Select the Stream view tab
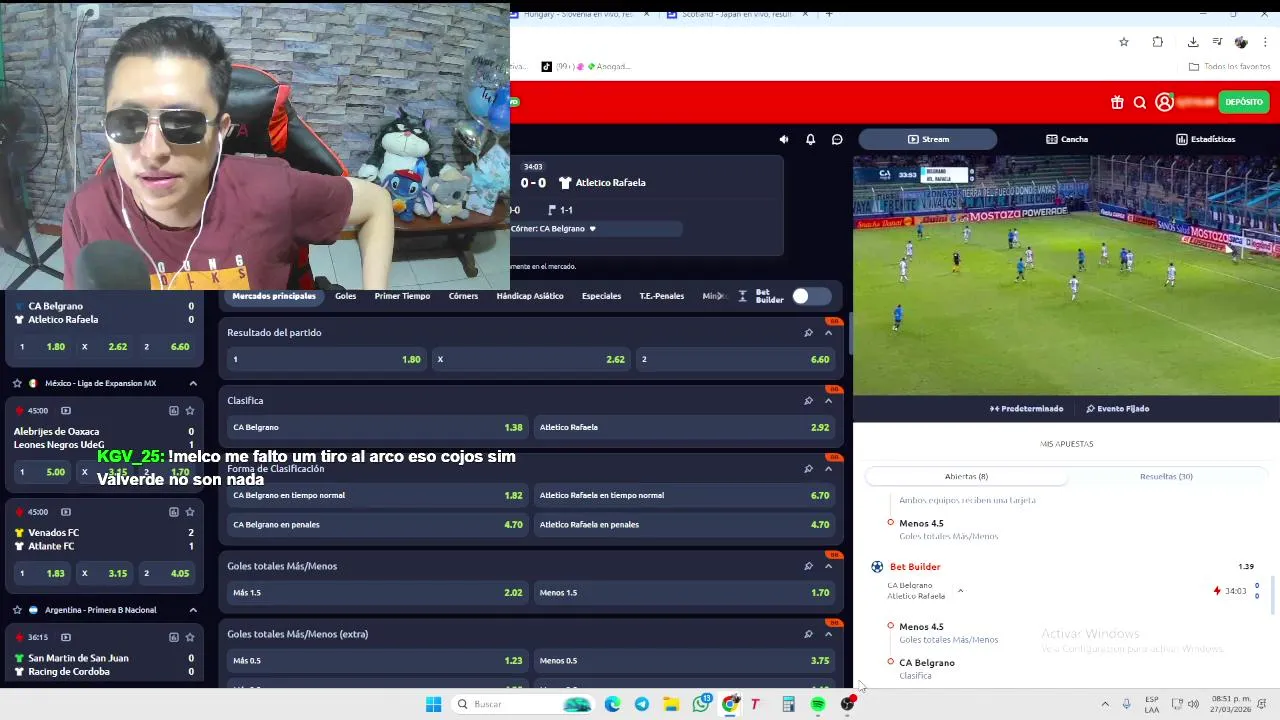The width and height of the screenshot is (1280, 720). coord(927,139)
